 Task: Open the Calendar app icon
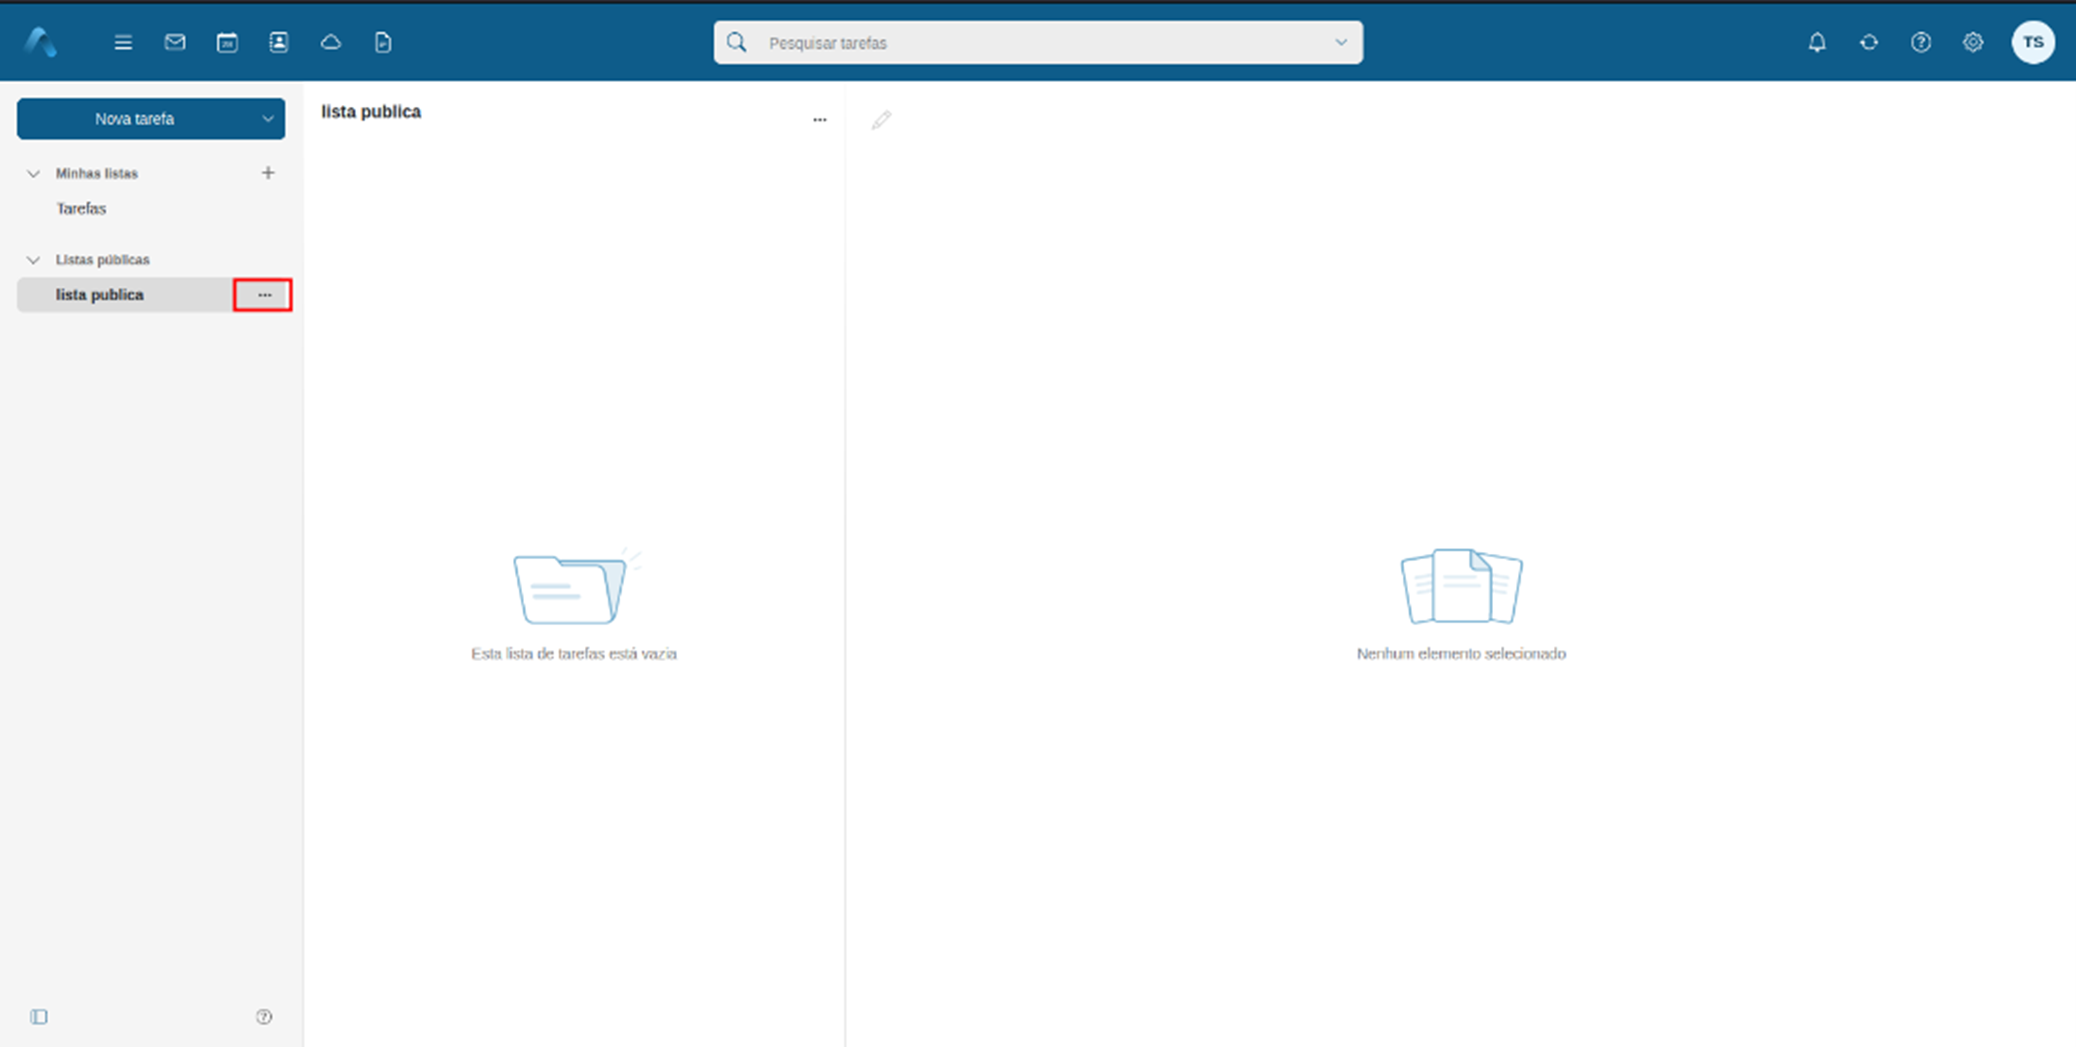[227, 42]
